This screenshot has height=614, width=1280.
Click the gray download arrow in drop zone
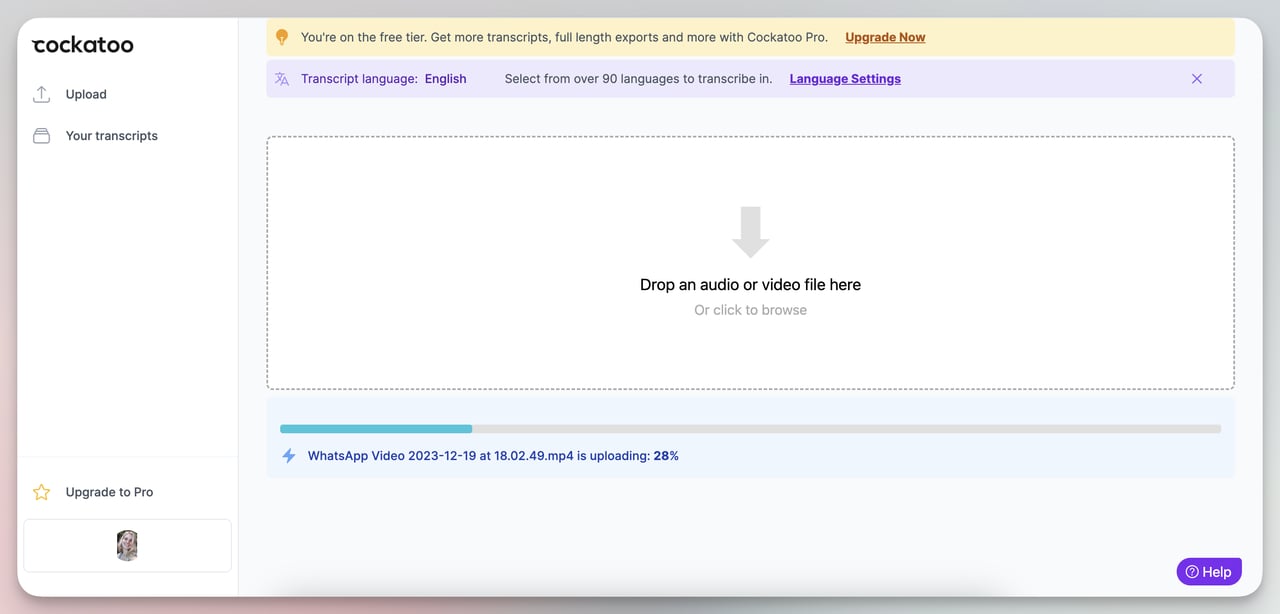pos(750,232)
